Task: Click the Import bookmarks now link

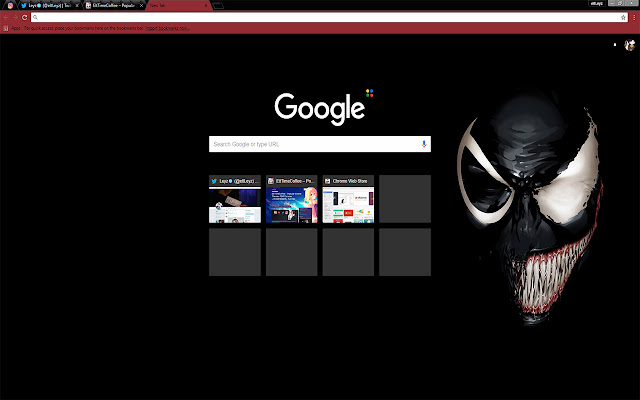Action: [x=167, y=28]
